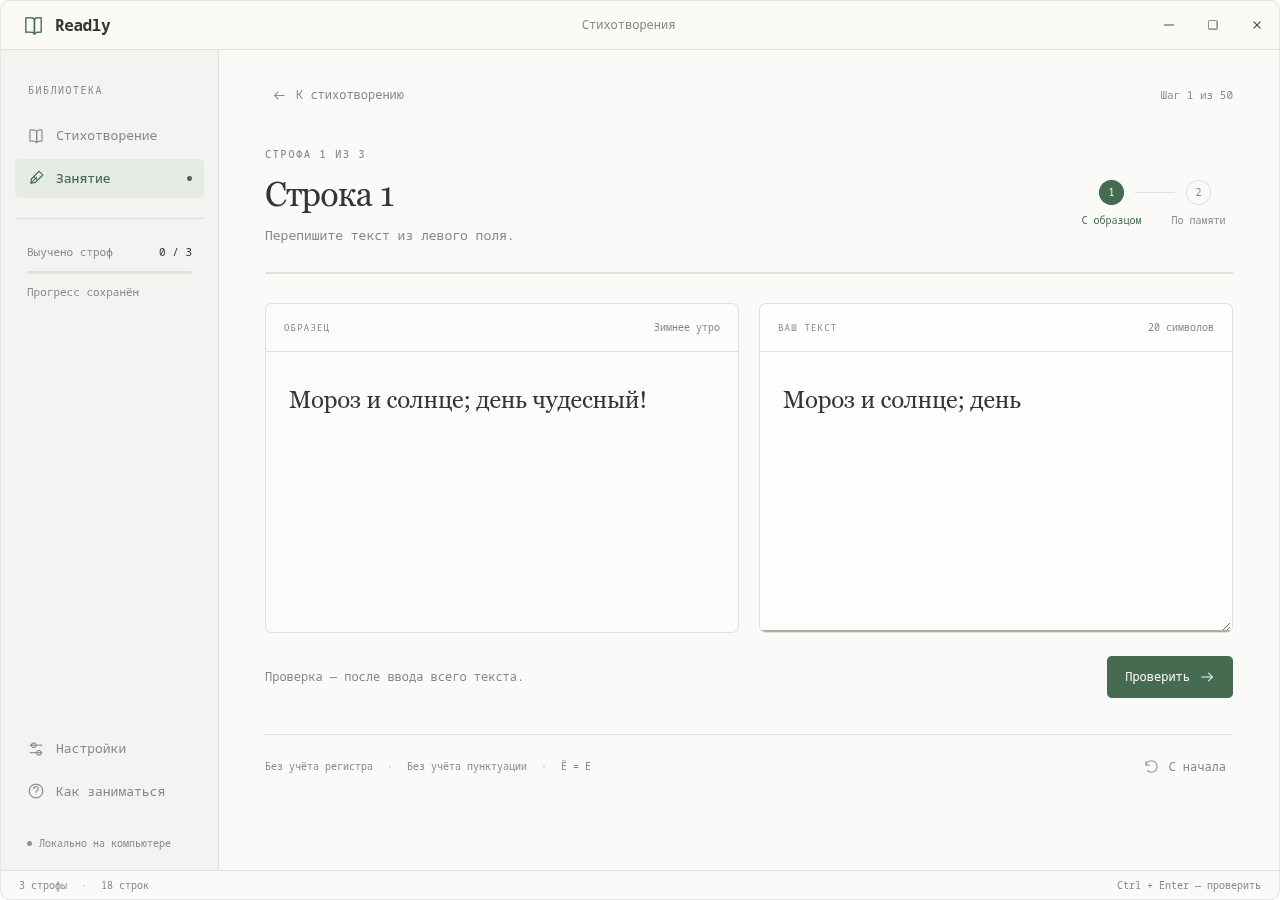Viewport: 1280px width, 900px height.
Task: Click the С образцом step label
Action: 1111,221
